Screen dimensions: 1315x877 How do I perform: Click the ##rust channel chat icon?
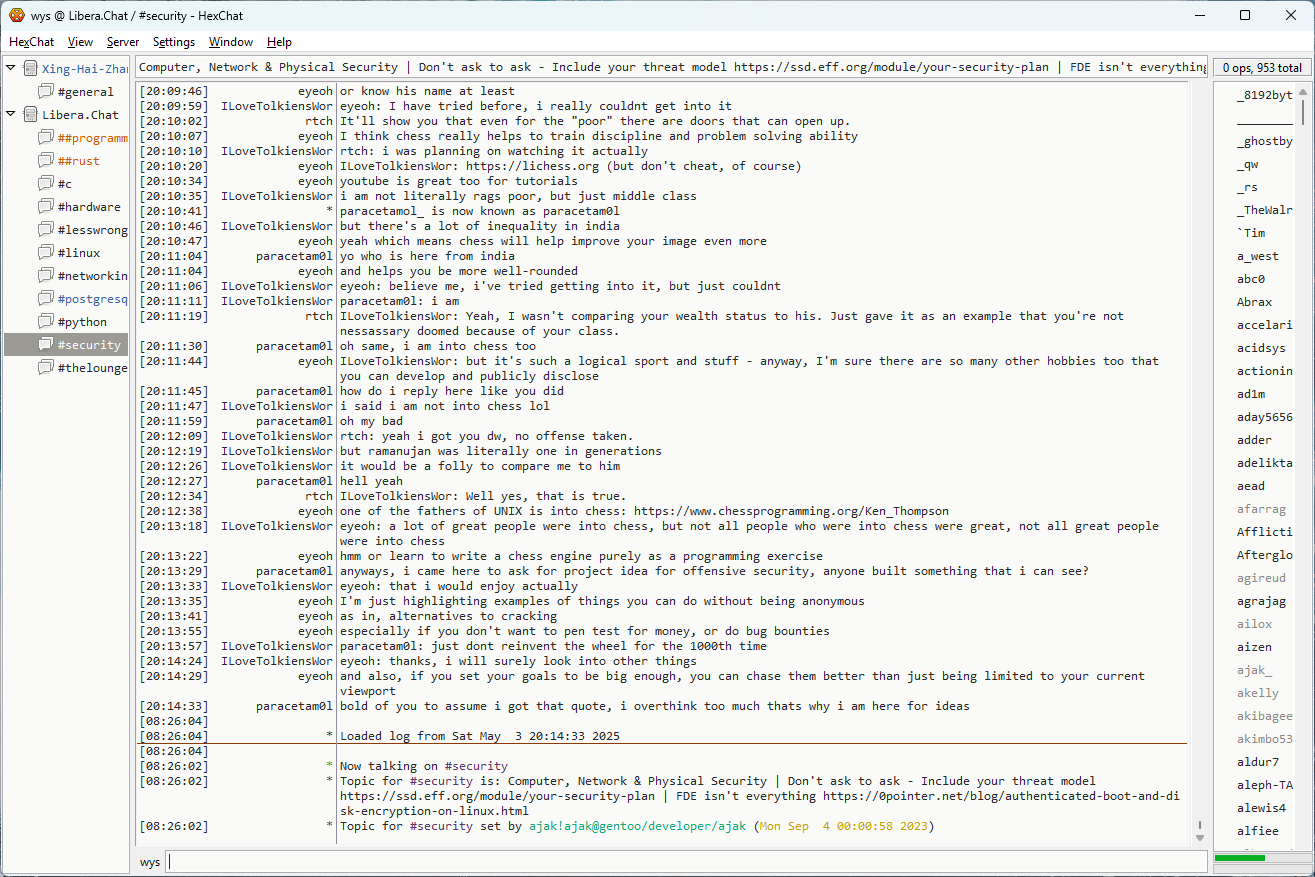click(46, 161)
